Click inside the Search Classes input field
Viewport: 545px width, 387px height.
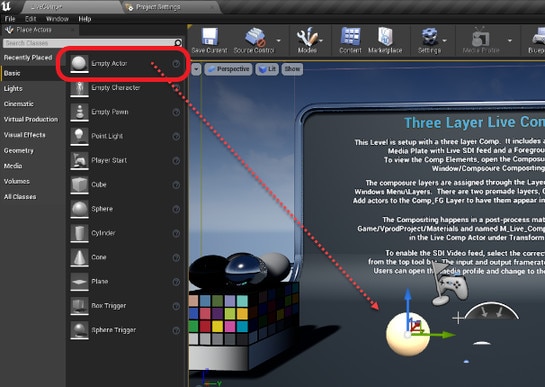(x=89, y=43)
